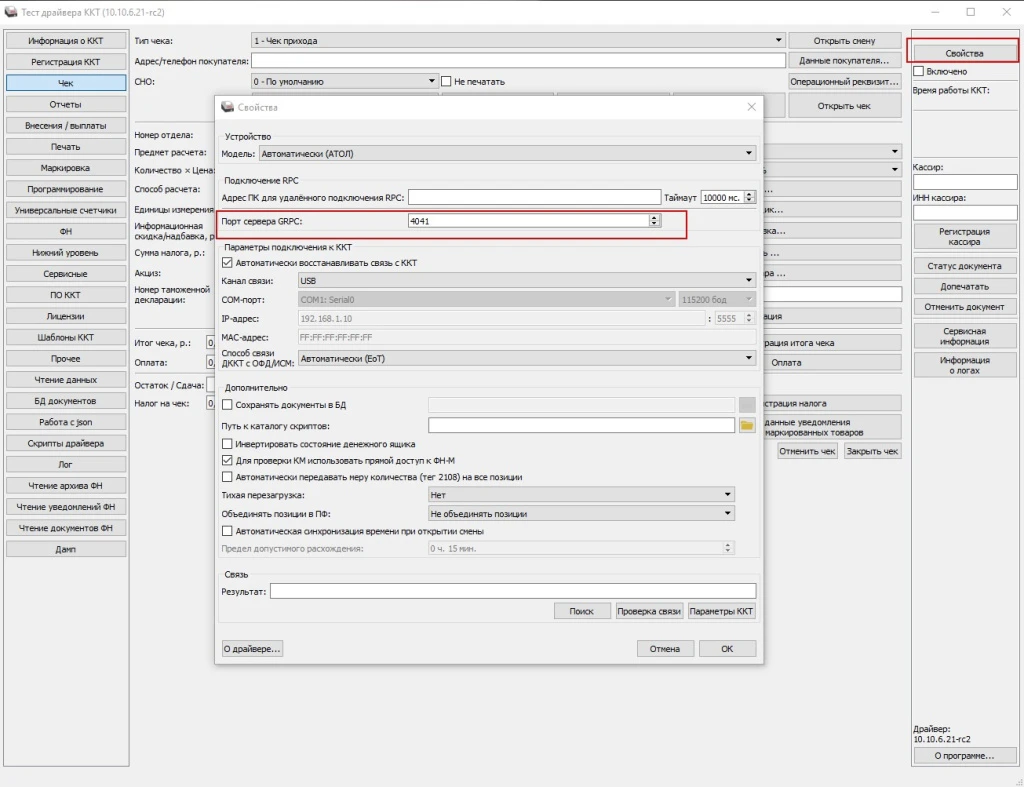Expand the Канал связи dropdown
1024x787 pixels.
click(x=526, y=281)
